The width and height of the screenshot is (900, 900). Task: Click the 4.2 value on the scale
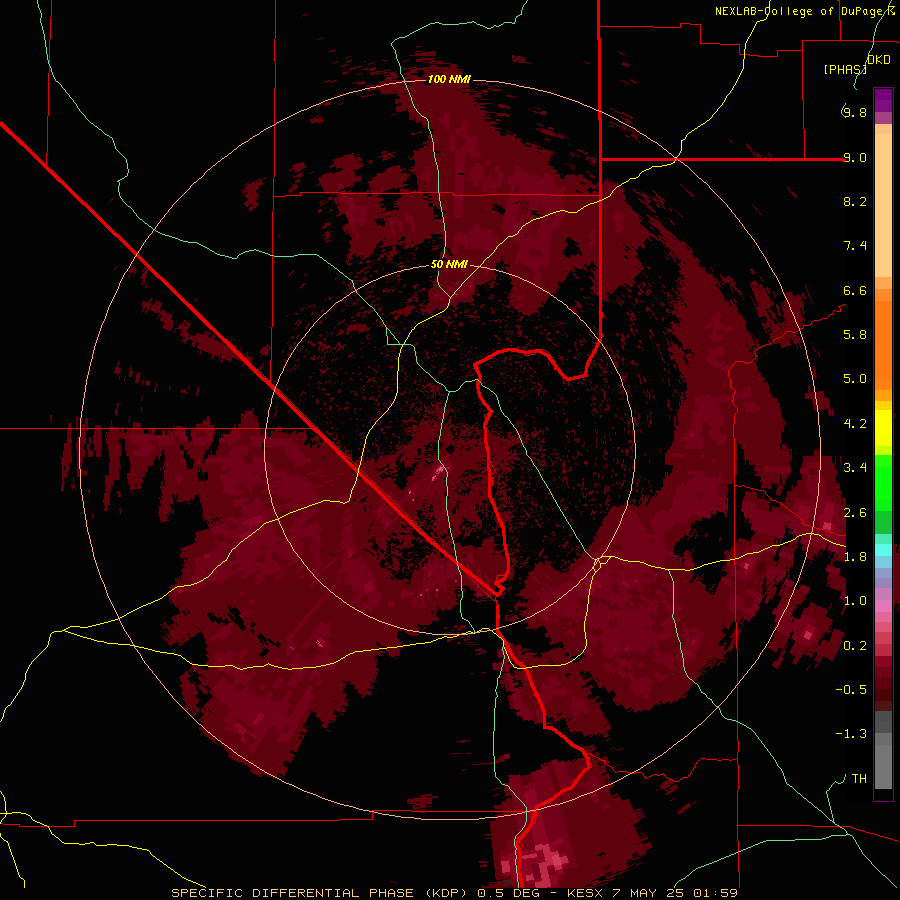[x=855, y=424]
